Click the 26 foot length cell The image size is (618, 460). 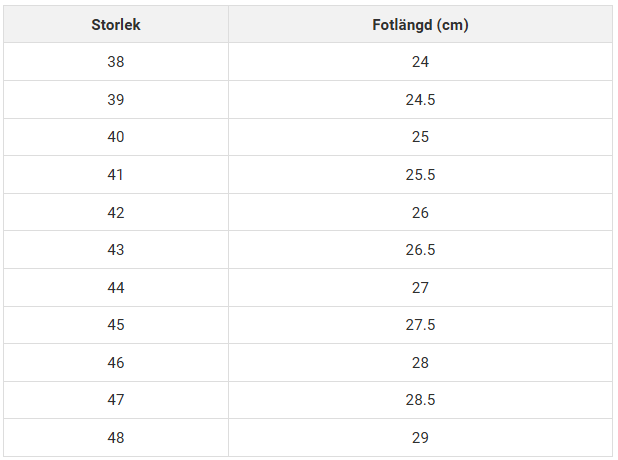click(x=420, y=213)
